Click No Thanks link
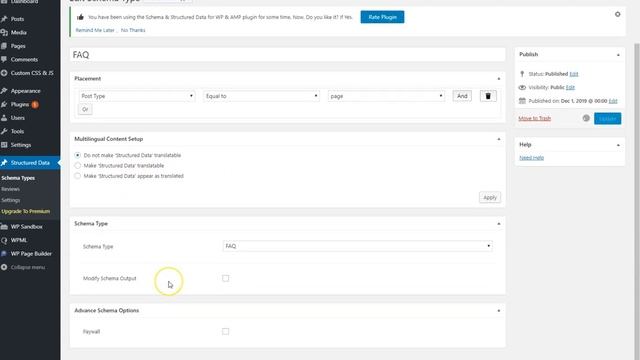The image size is (640, 360). pyautogui.click(x=133, y=30)
